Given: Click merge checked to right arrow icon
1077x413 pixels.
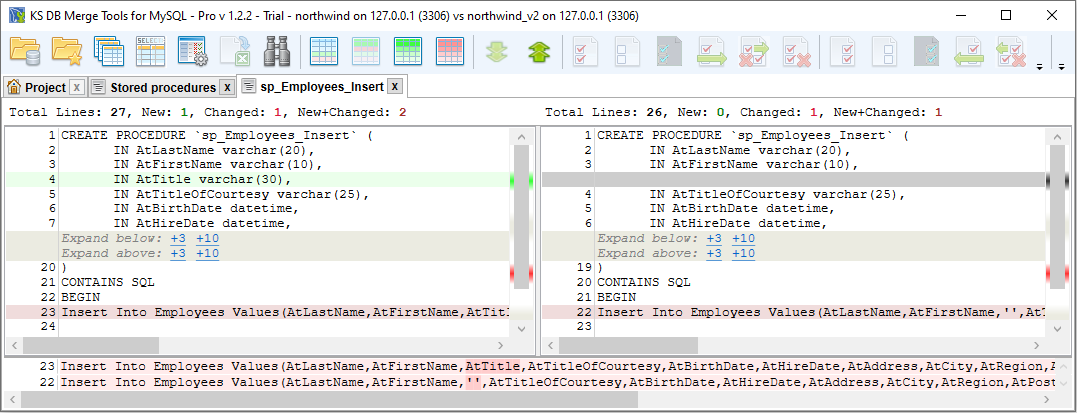Looking at the screenshot, I should tap(712, 52).
